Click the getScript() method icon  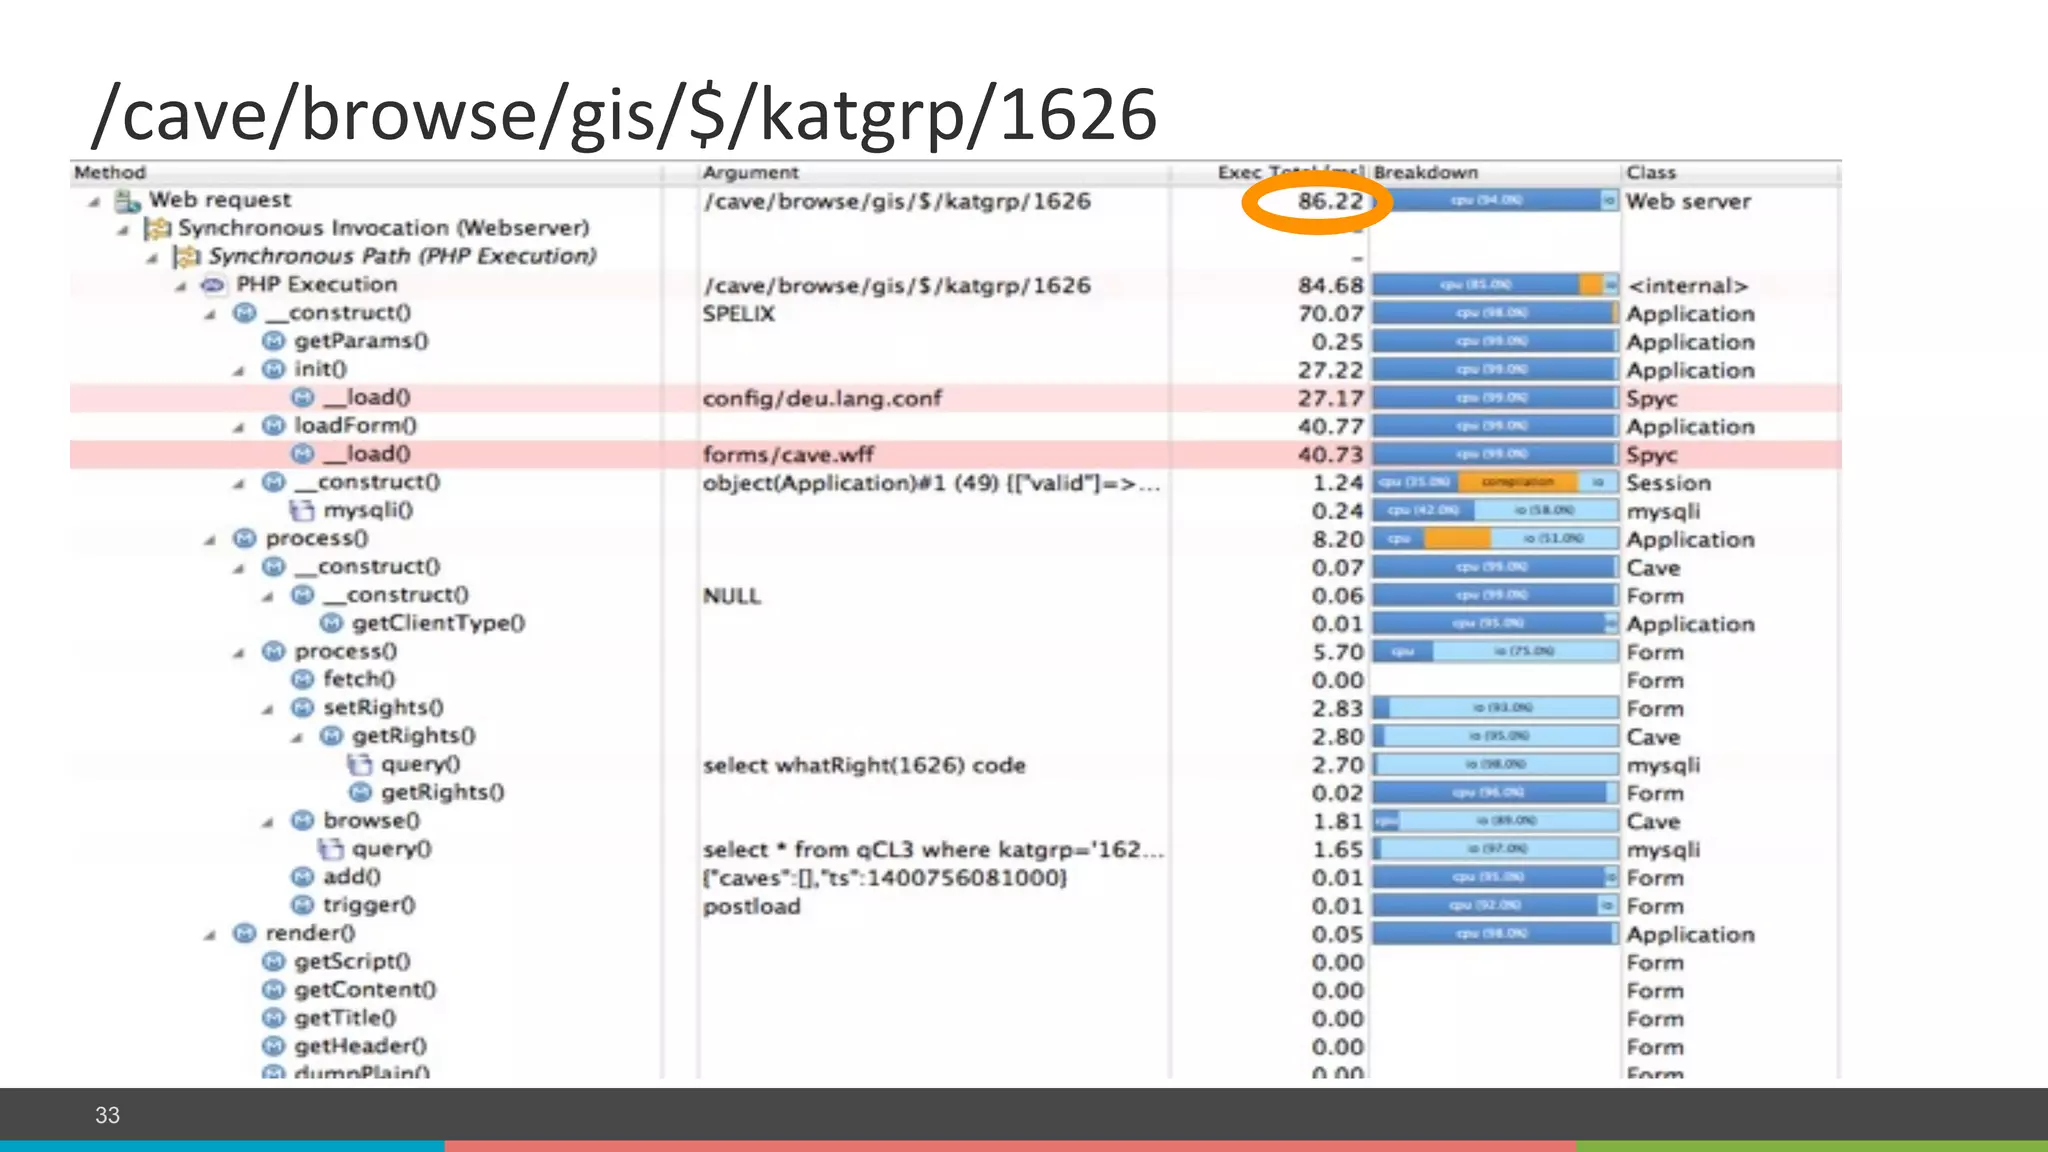click(274, 962)
